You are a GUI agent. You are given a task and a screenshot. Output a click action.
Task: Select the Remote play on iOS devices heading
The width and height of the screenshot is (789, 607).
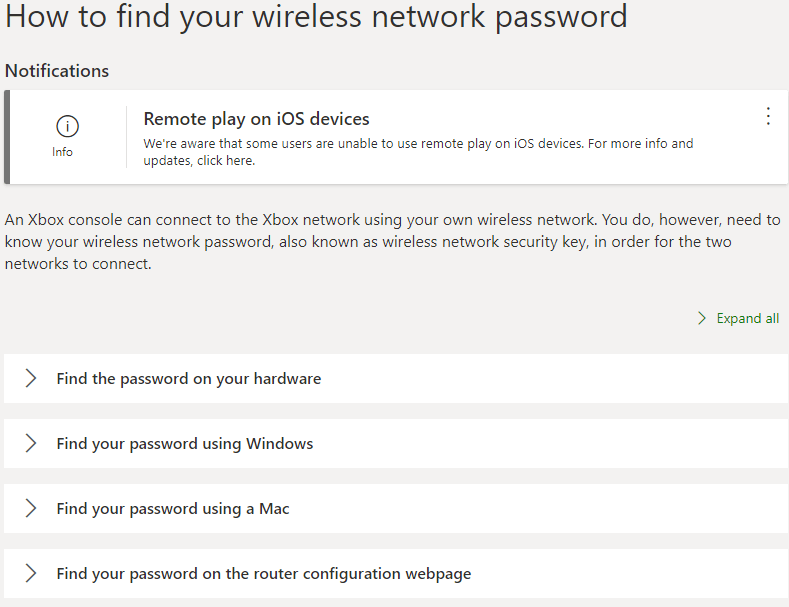point(256,119)
